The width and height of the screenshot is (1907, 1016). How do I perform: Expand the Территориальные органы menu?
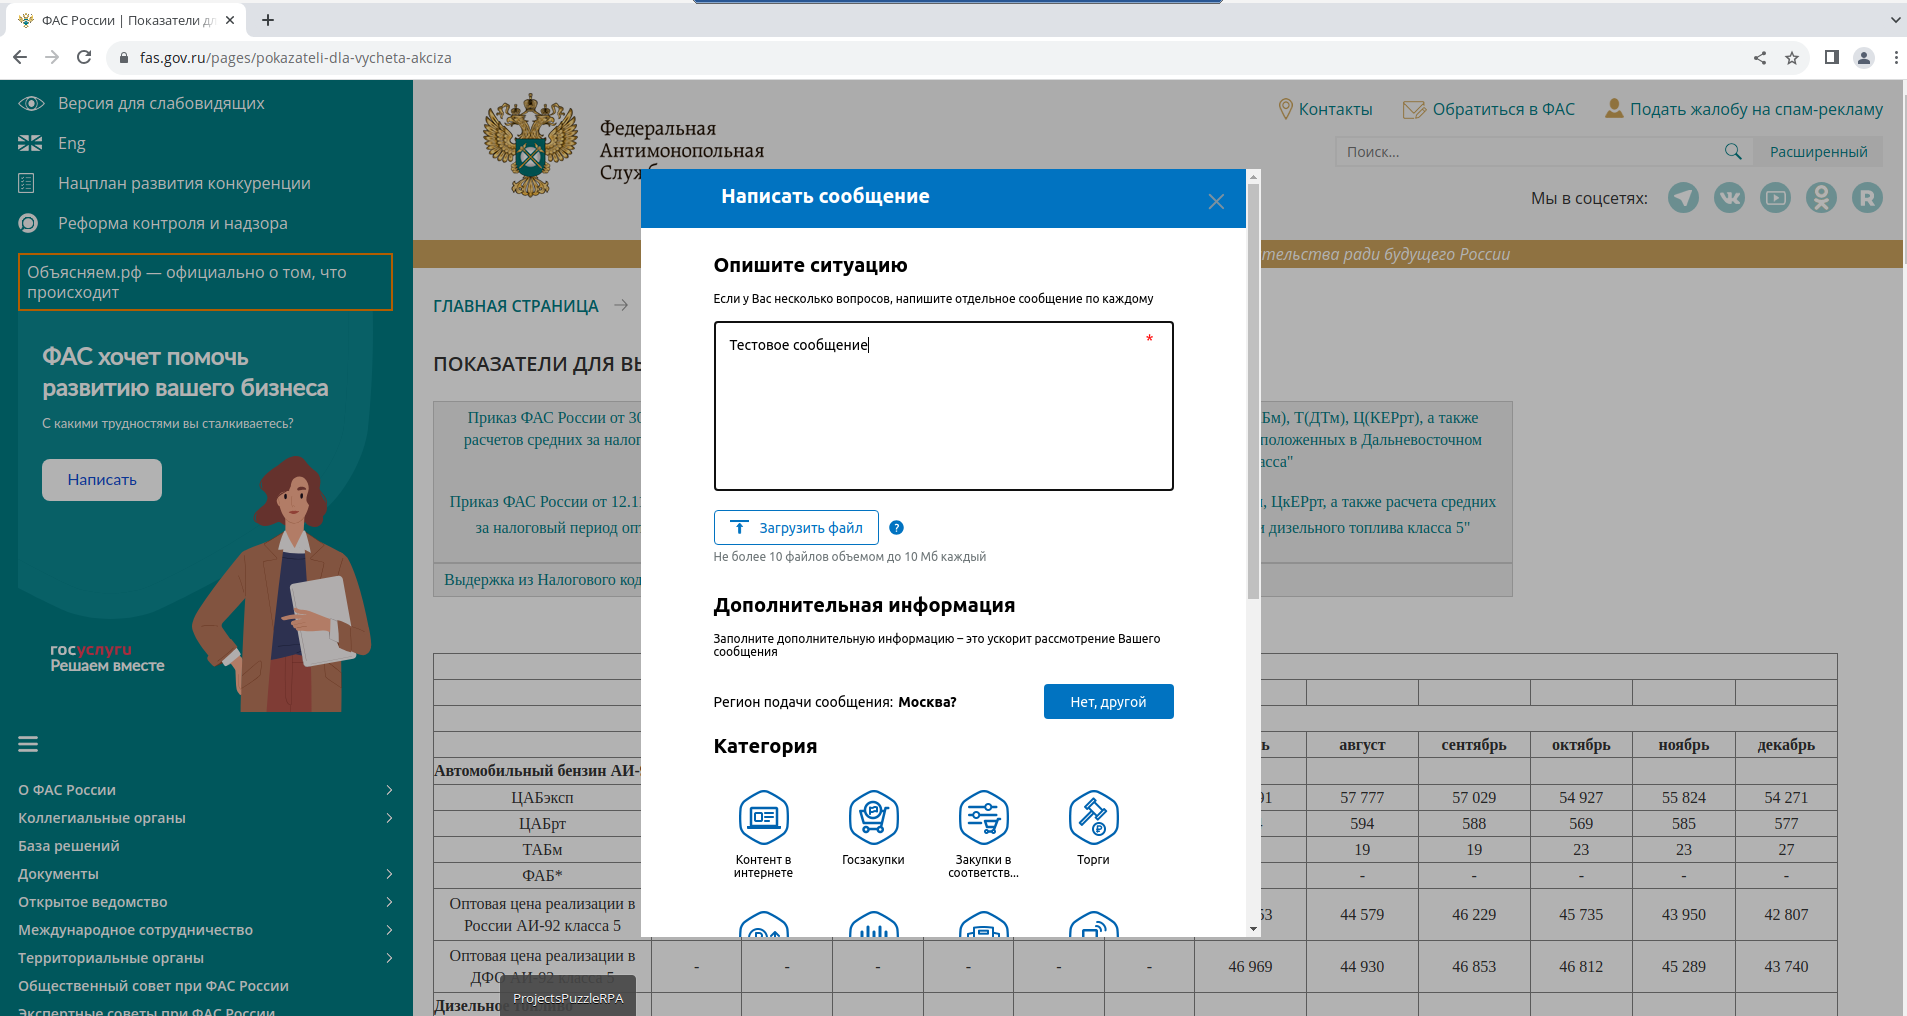[x=389, y=958]
